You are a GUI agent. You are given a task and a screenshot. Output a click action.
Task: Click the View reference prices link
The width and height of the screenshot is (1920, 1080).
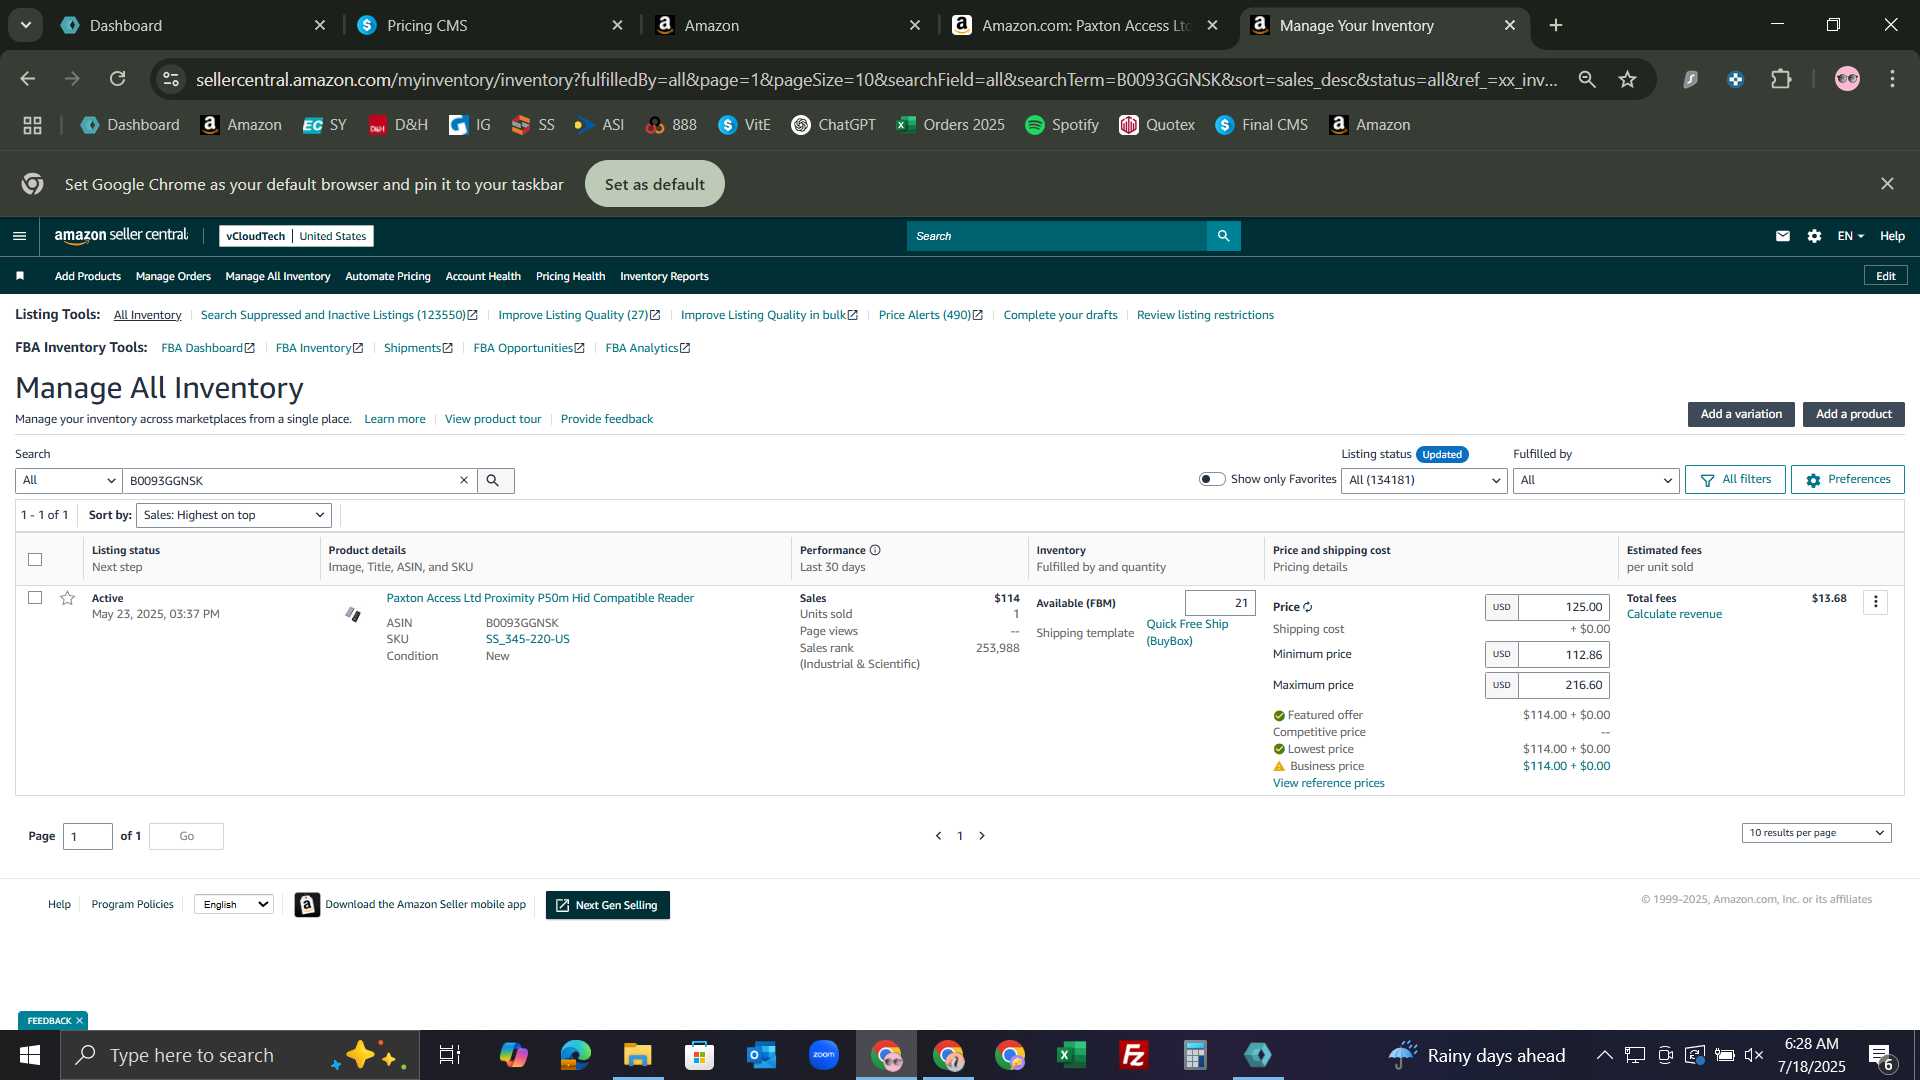click(x=1328, y=783)
